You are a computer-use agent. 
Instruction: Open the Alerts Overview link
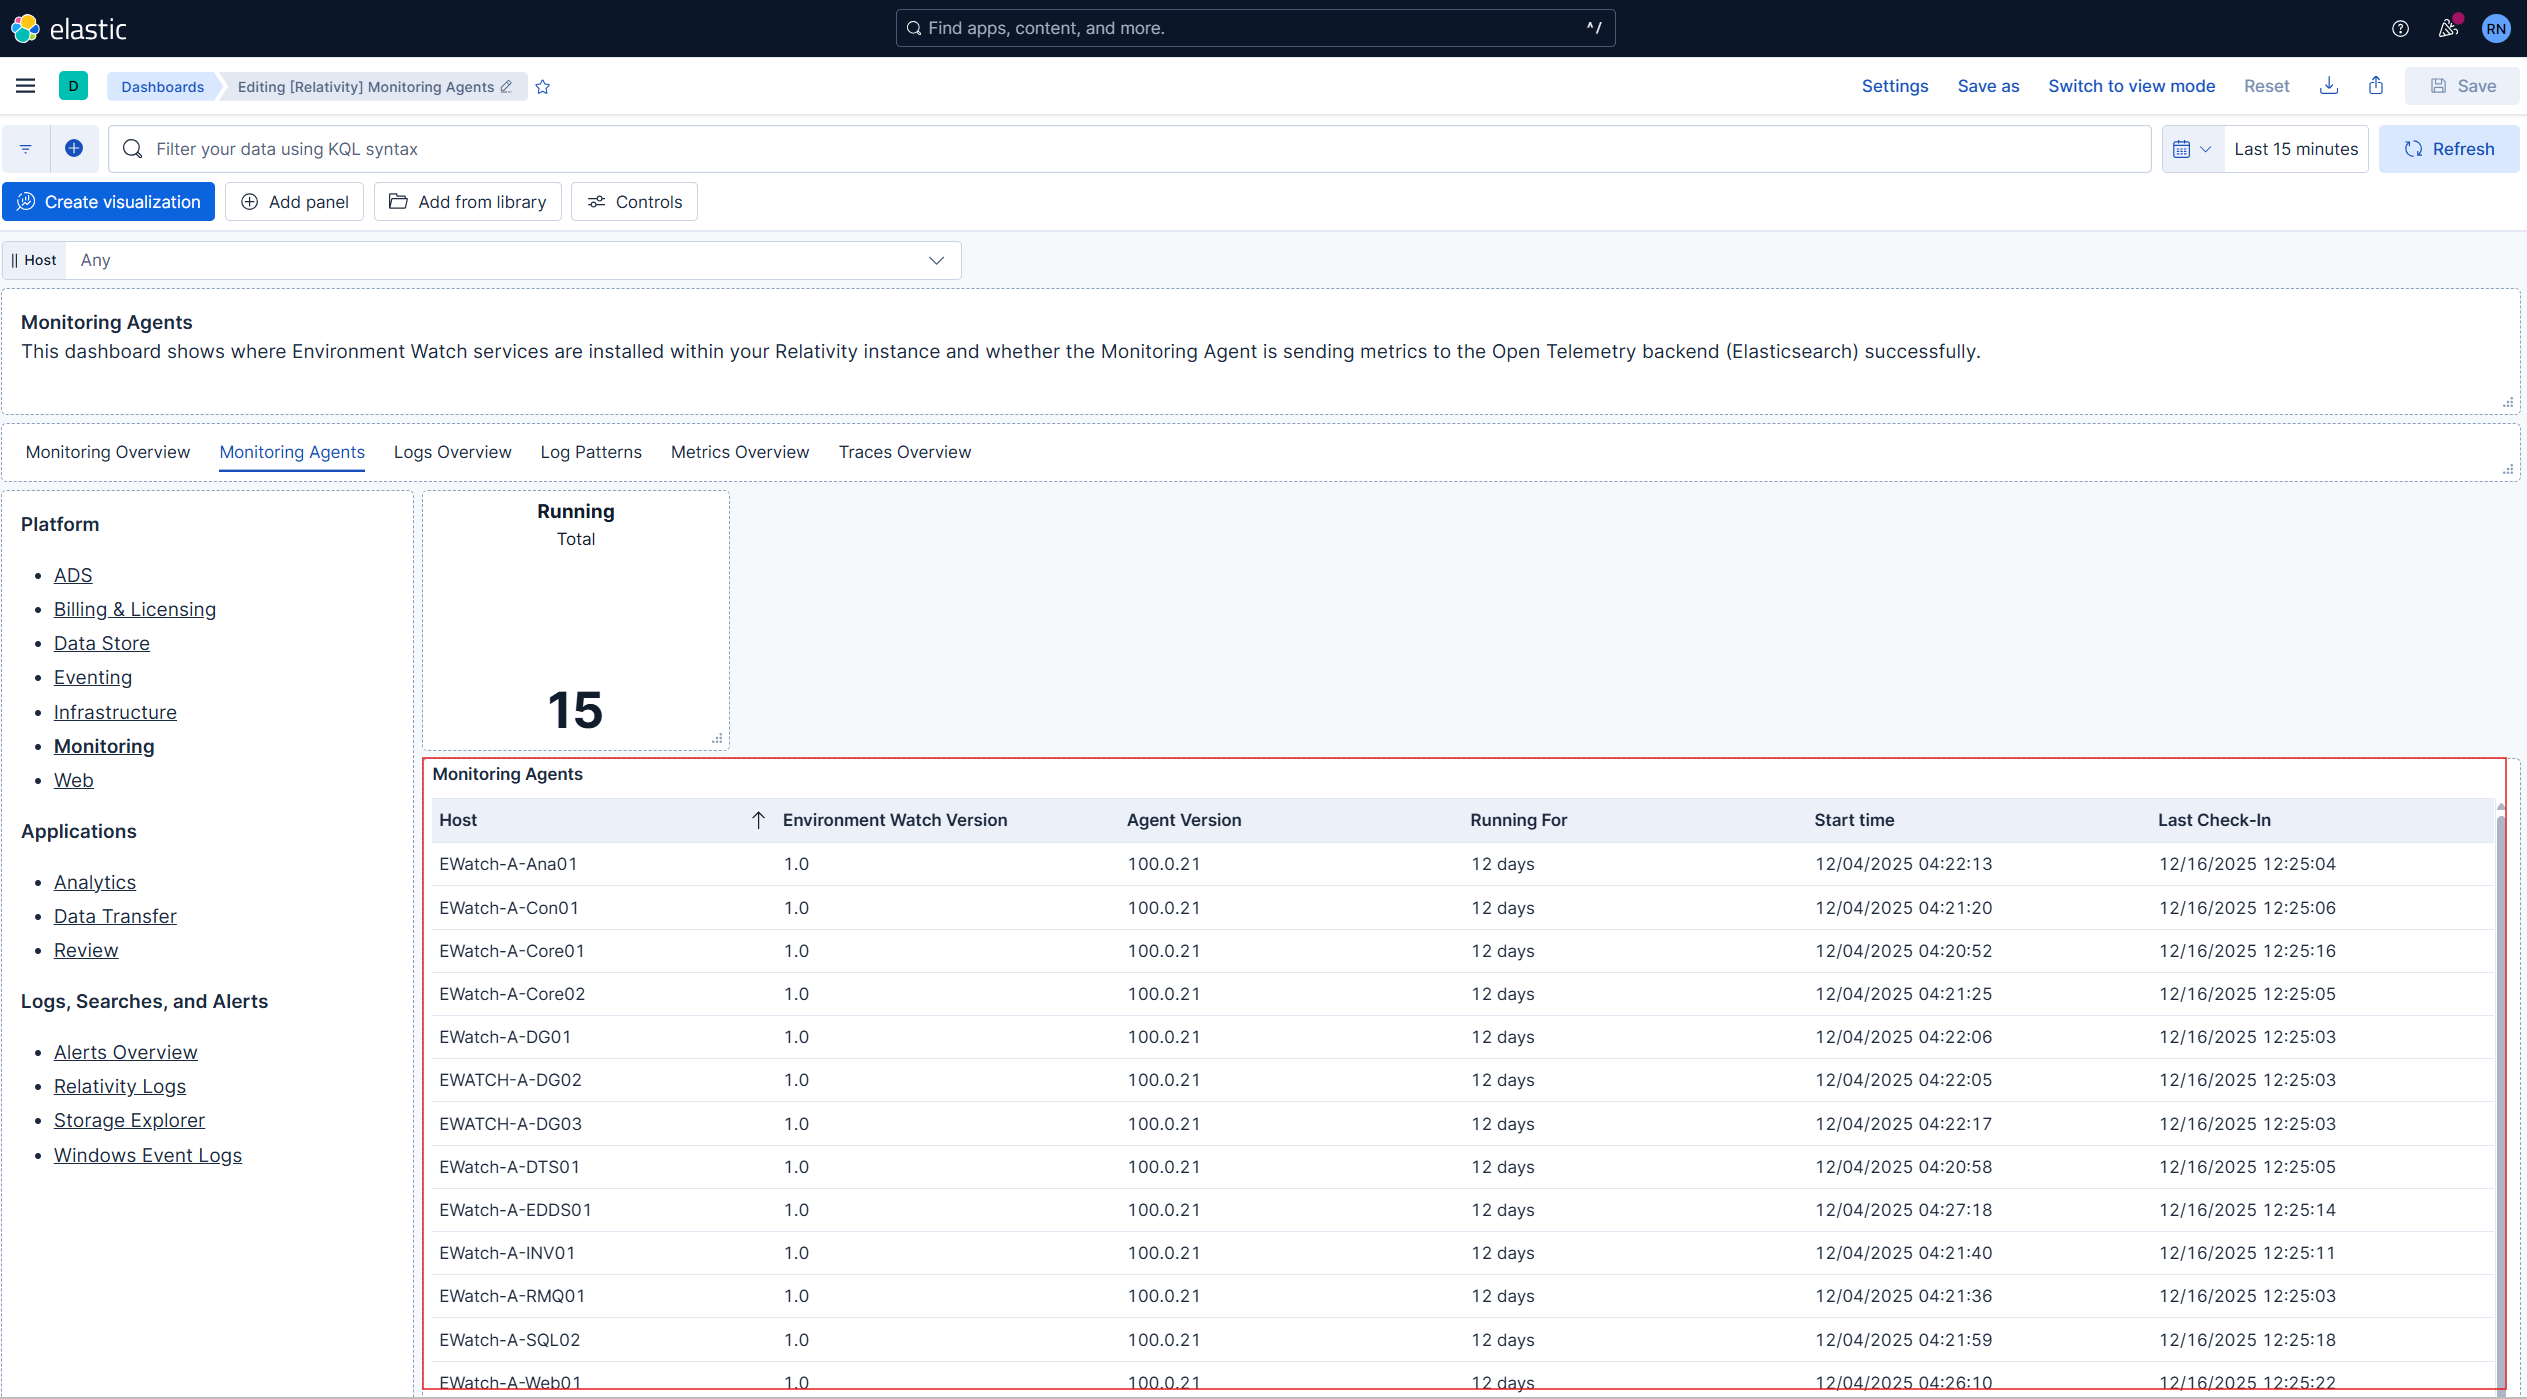click(x=126, y=1052)
